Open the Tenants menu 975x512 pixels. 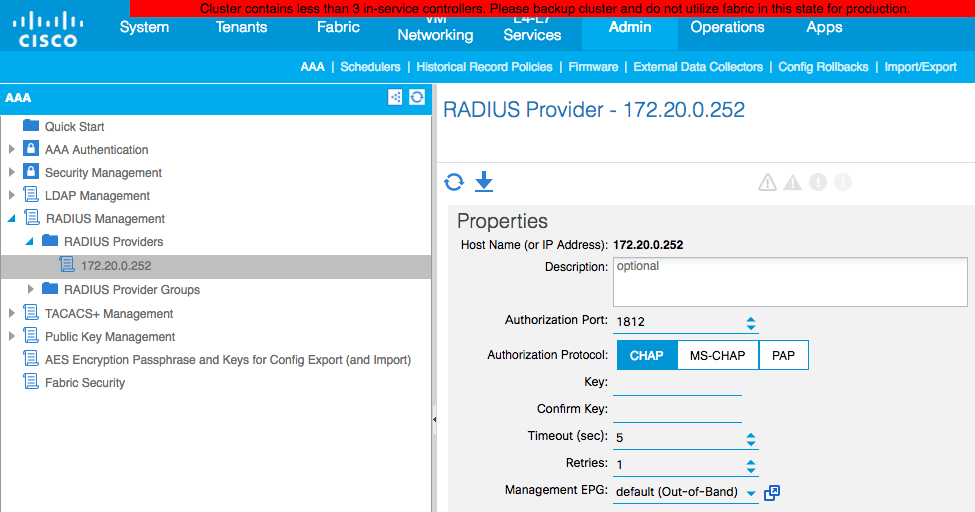click(x=241, y=27)
